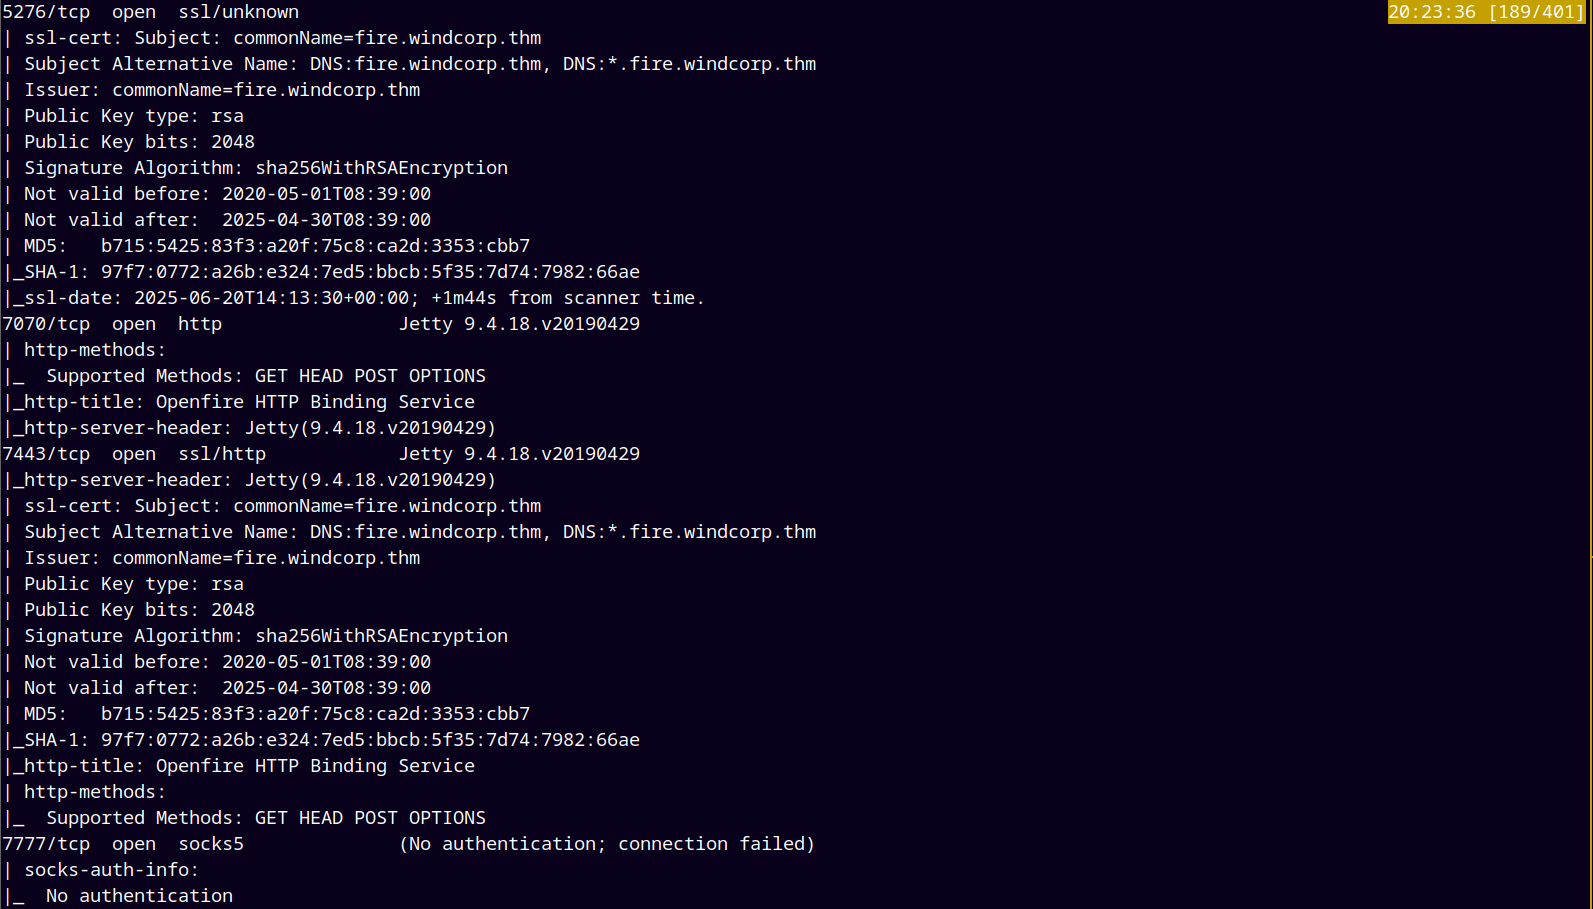Click the first Not valid after date

(327, 220)
